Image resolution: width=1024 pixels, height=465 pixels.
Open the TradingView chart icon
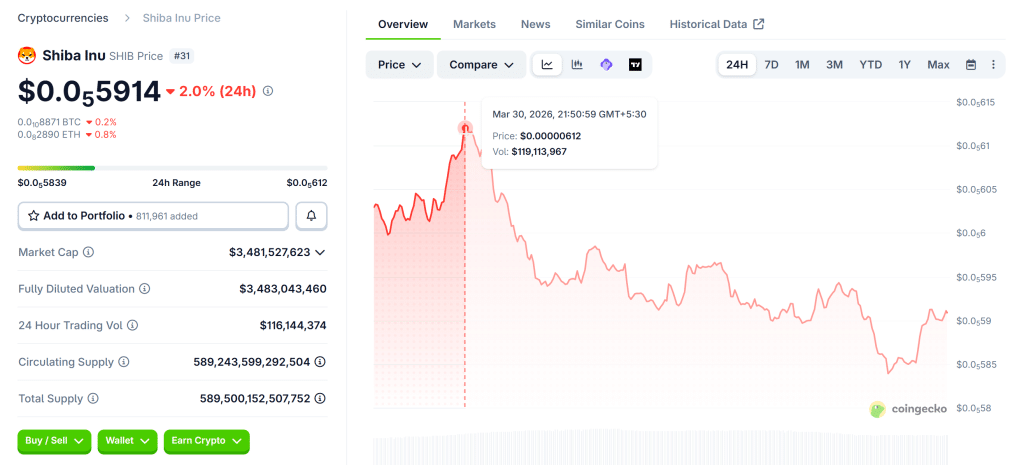point(635,65)
